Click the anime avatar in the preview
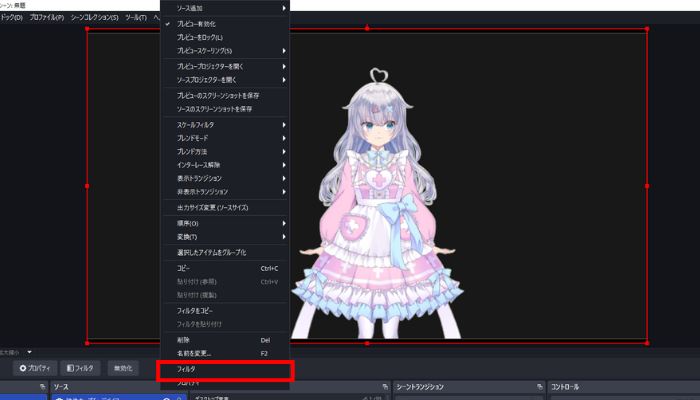 pos(377,205)
